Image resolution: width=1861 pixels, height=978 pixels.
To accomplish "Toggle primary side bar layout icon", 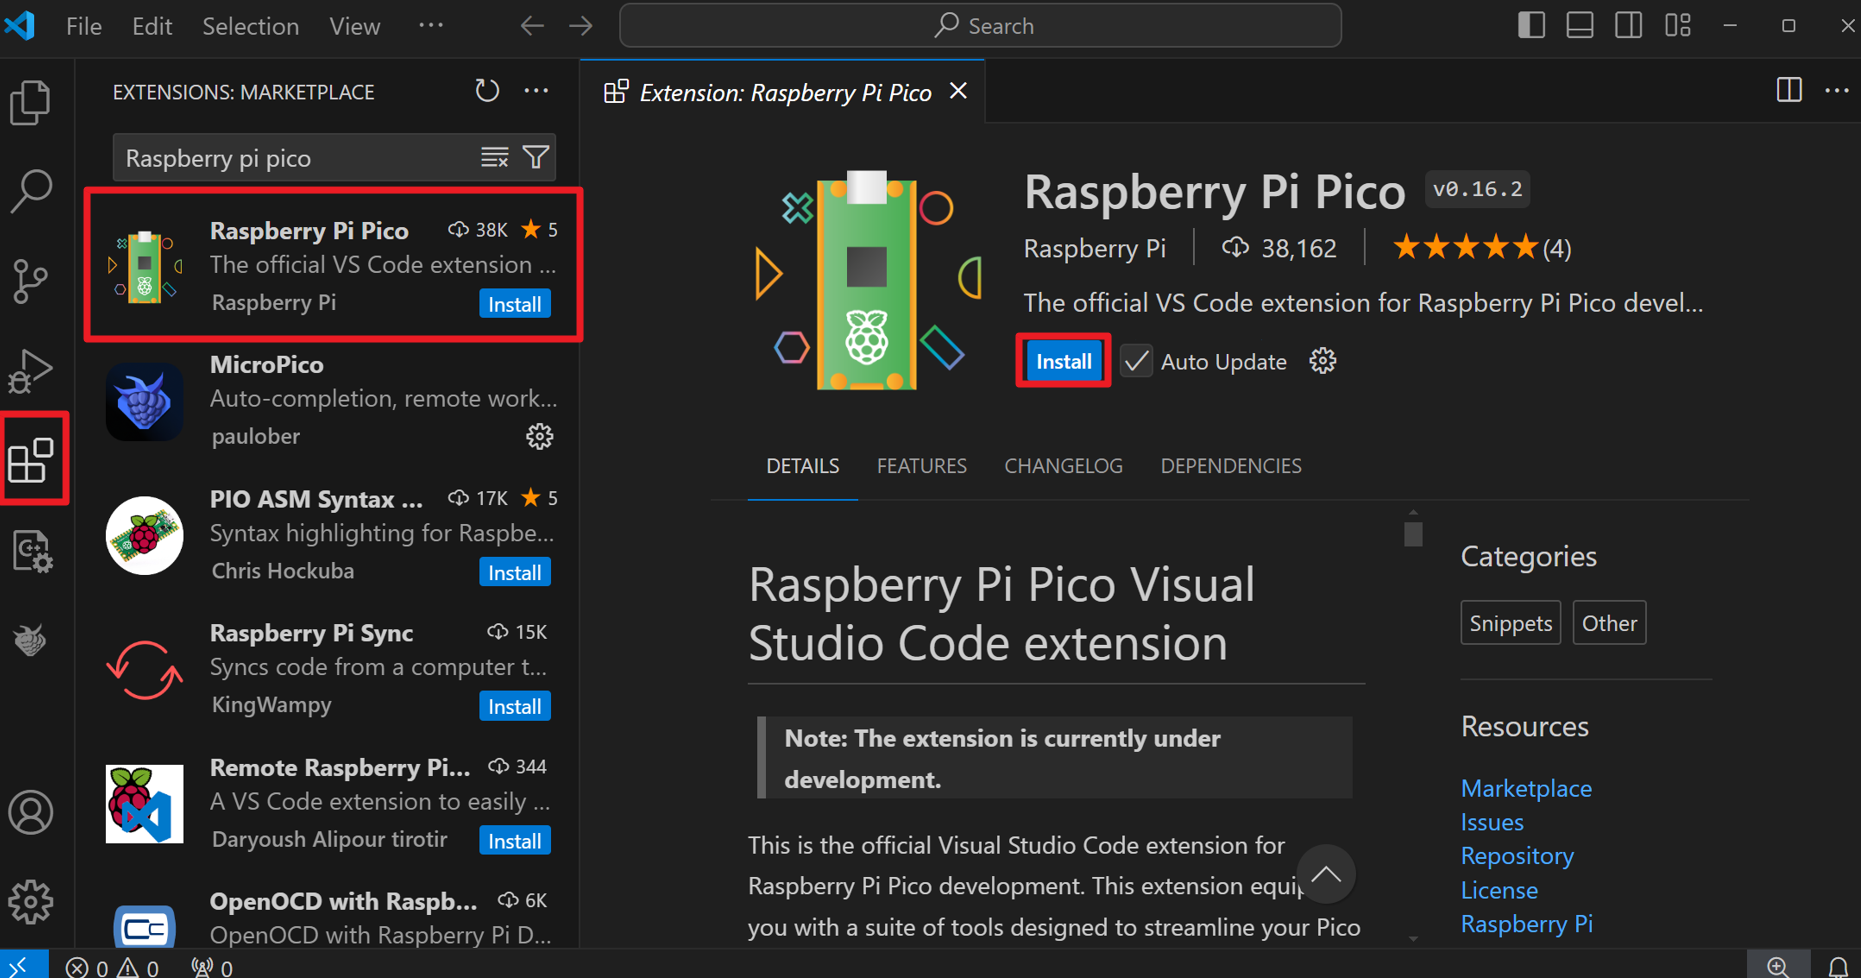I will tap(1531, 25).
